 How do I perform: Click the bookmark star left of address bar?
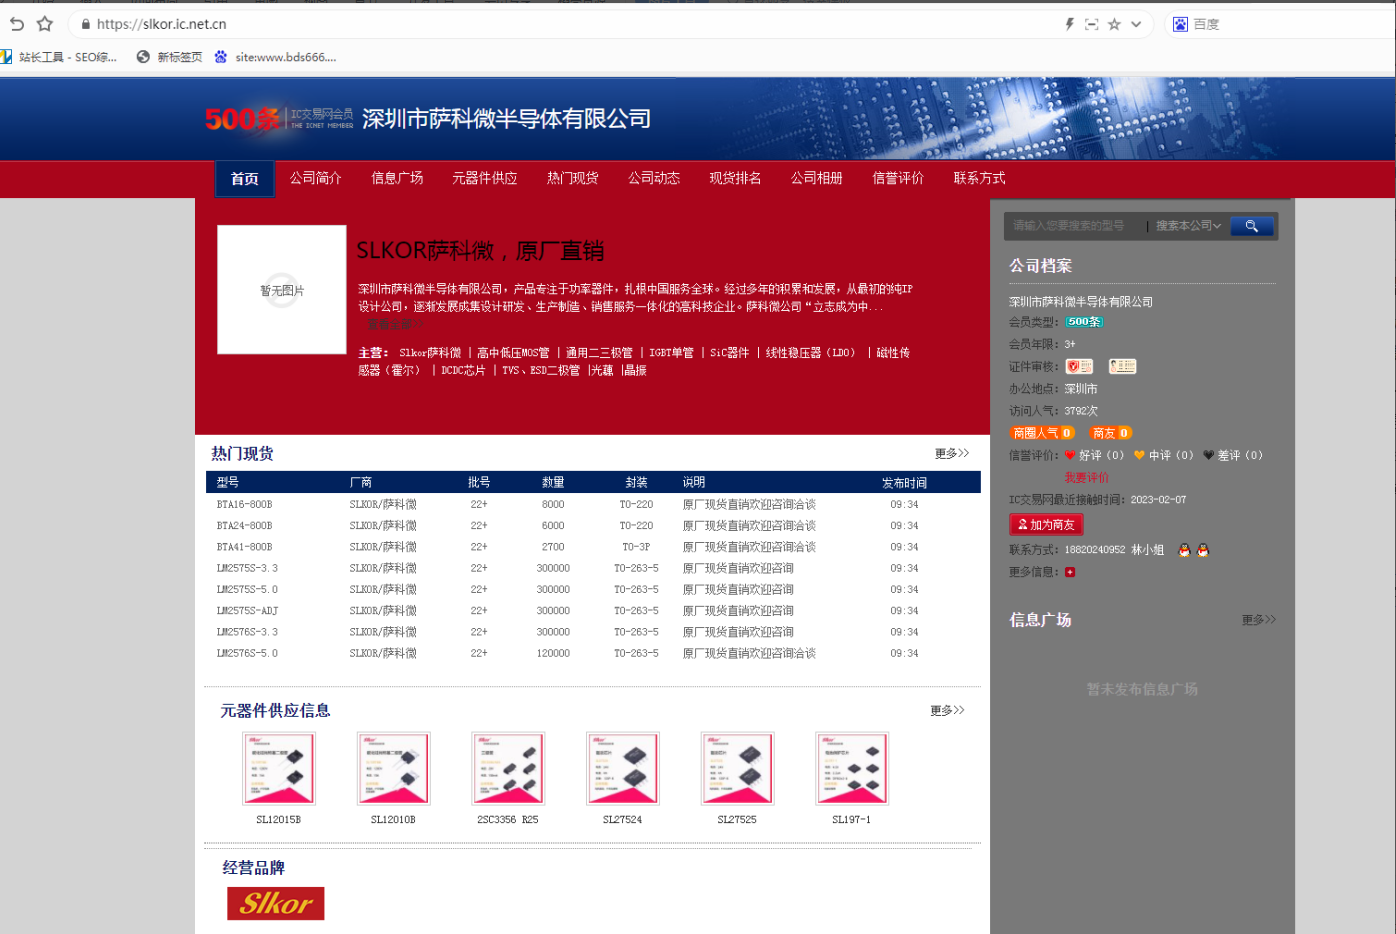[x=44, y=24]
